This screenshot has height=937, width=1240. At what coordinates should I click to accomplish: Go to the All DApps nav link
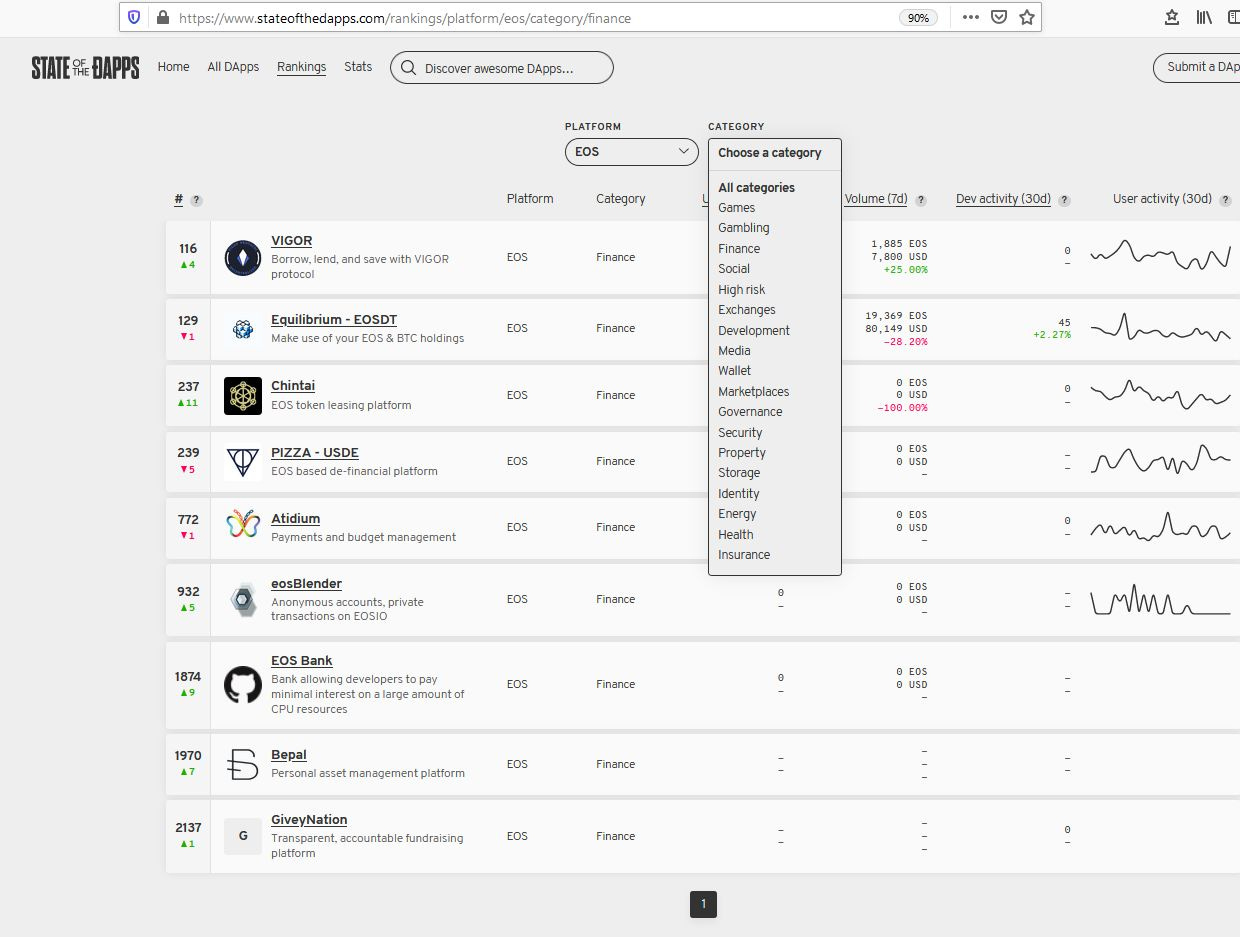coord(233,67)
